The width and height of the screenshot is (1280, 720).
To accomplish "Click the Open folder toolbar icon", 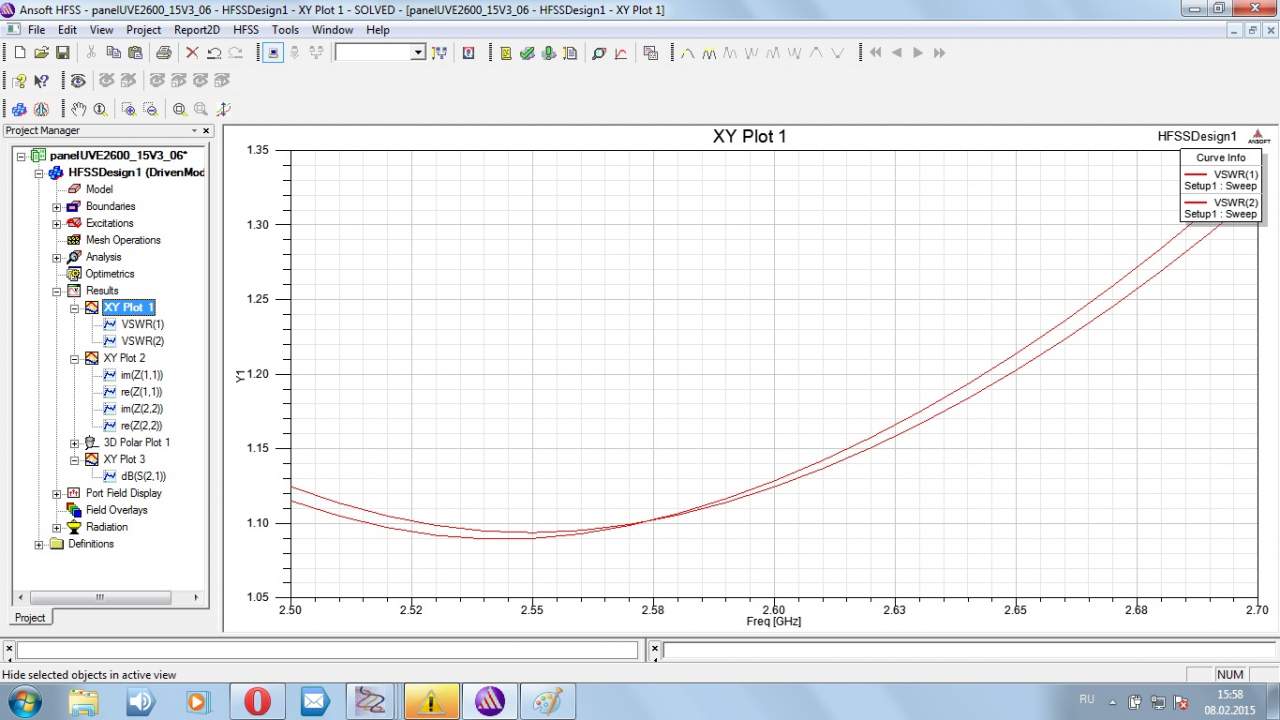I will point(41,53).
